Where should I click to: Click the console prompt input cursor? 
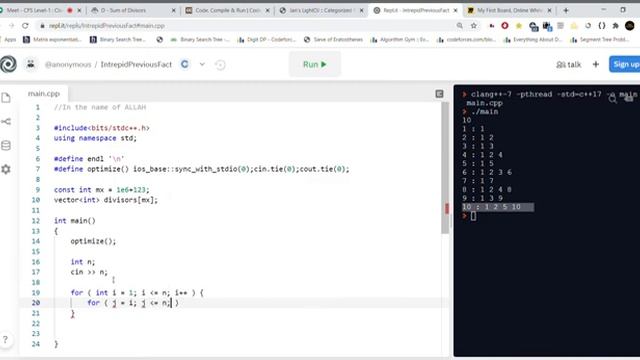point(473,216)
